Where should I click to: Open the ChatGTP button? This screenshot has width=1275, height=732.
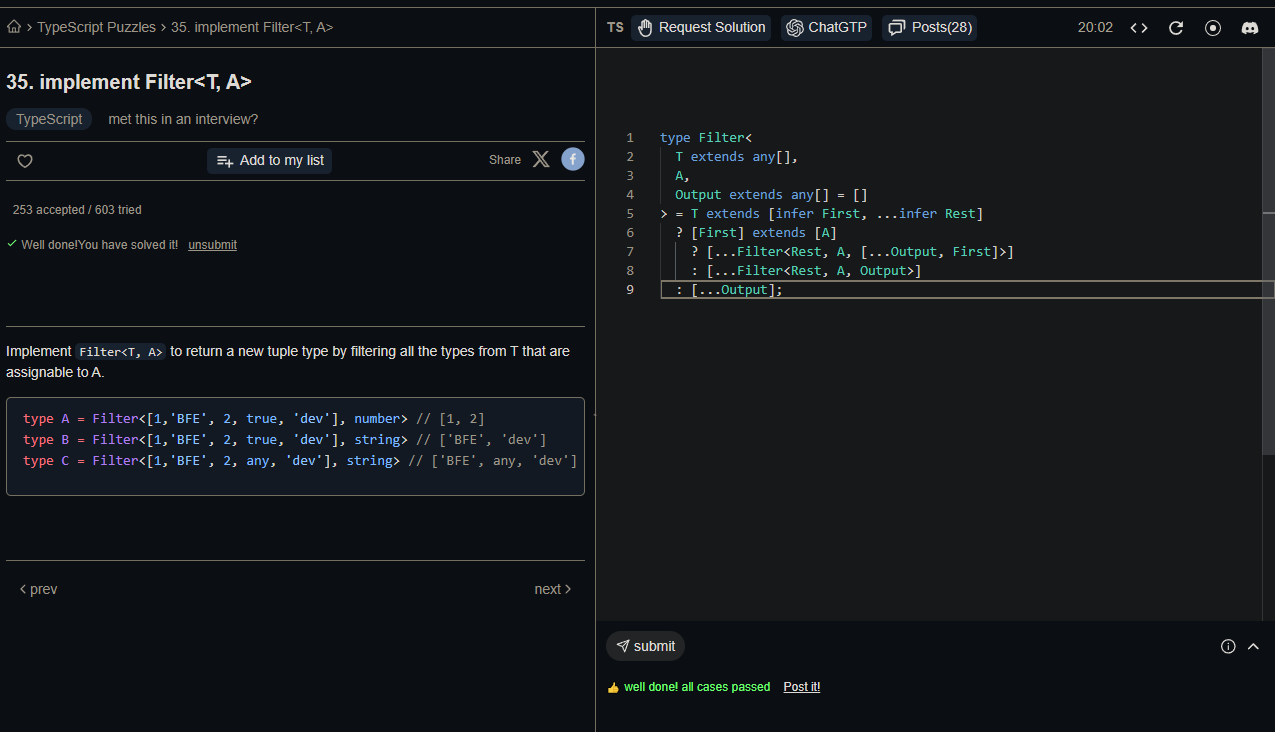(x=826, y=28)
